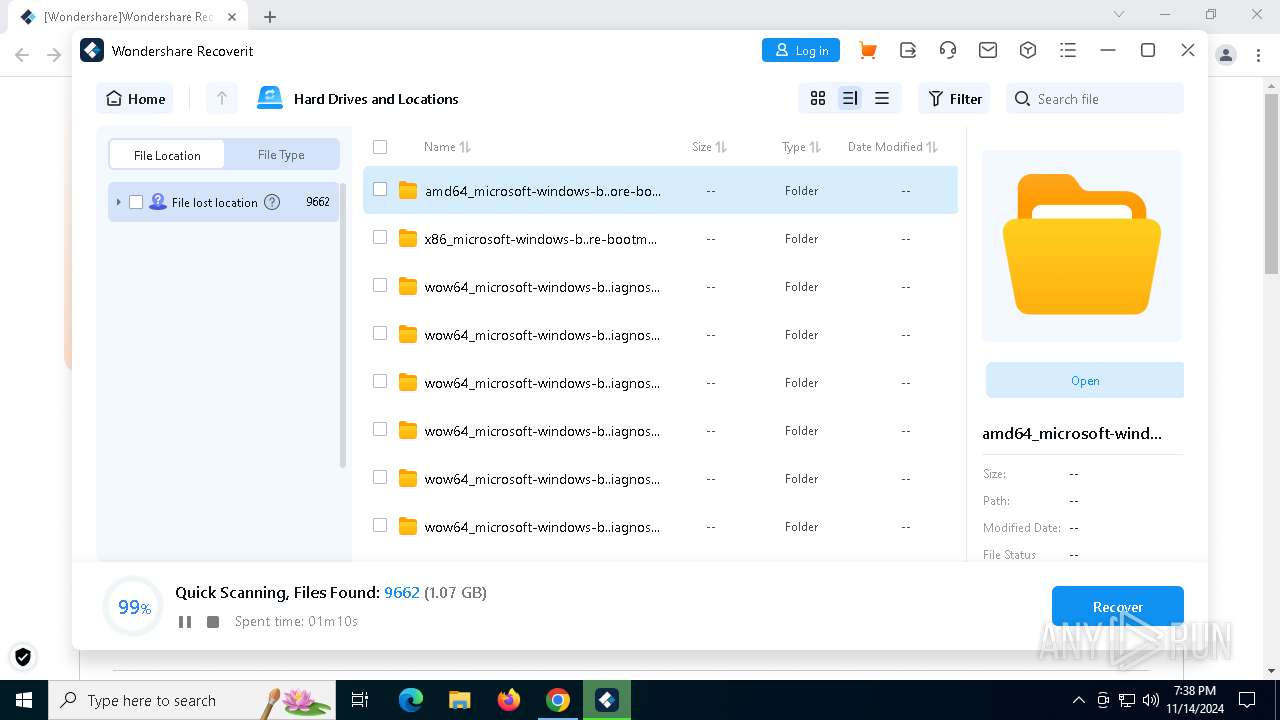Tick the File lost location checkbox
The width and height of the screenshot is (1280, 720).
click(x=136, y=202)
